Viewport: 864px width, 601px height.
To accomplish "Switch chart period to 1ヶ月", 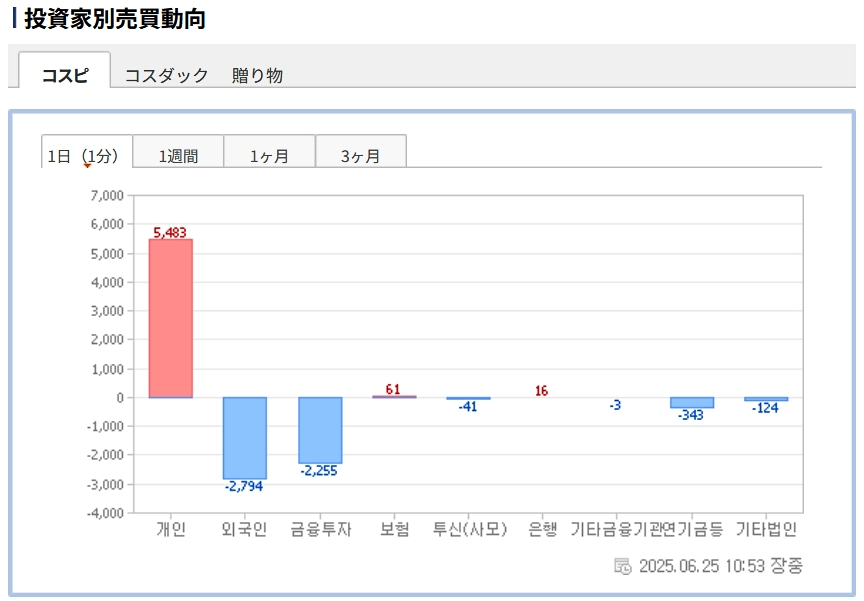I will pyautogui.click(x=269, y=155).
